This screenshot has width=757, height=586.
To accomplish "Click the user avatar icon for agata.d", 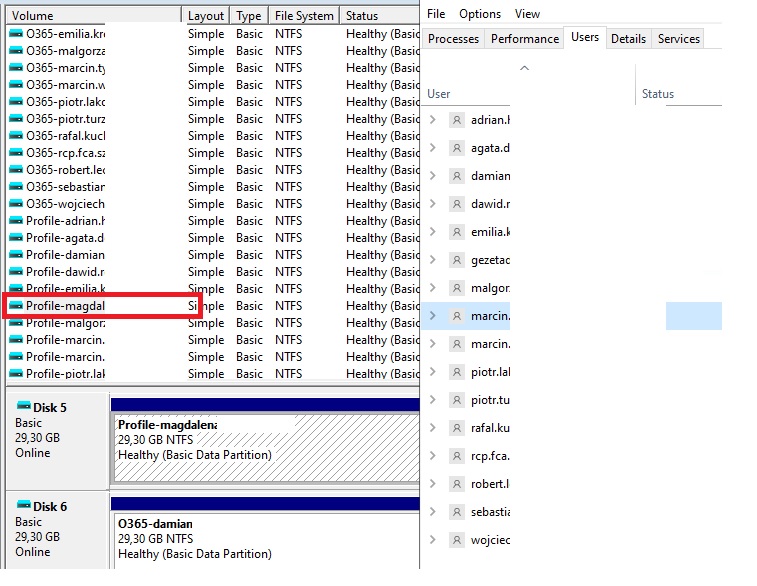I will click(456, 148).
